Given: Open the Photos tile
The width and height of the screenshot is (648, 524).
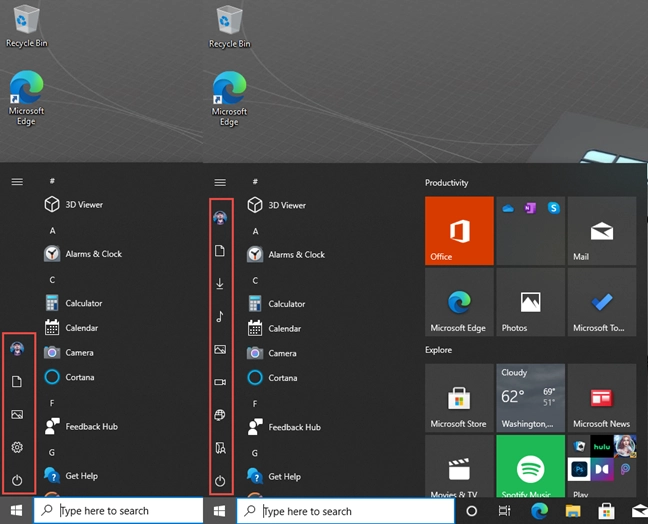Looking at the screenshot, I should [530, 302].
